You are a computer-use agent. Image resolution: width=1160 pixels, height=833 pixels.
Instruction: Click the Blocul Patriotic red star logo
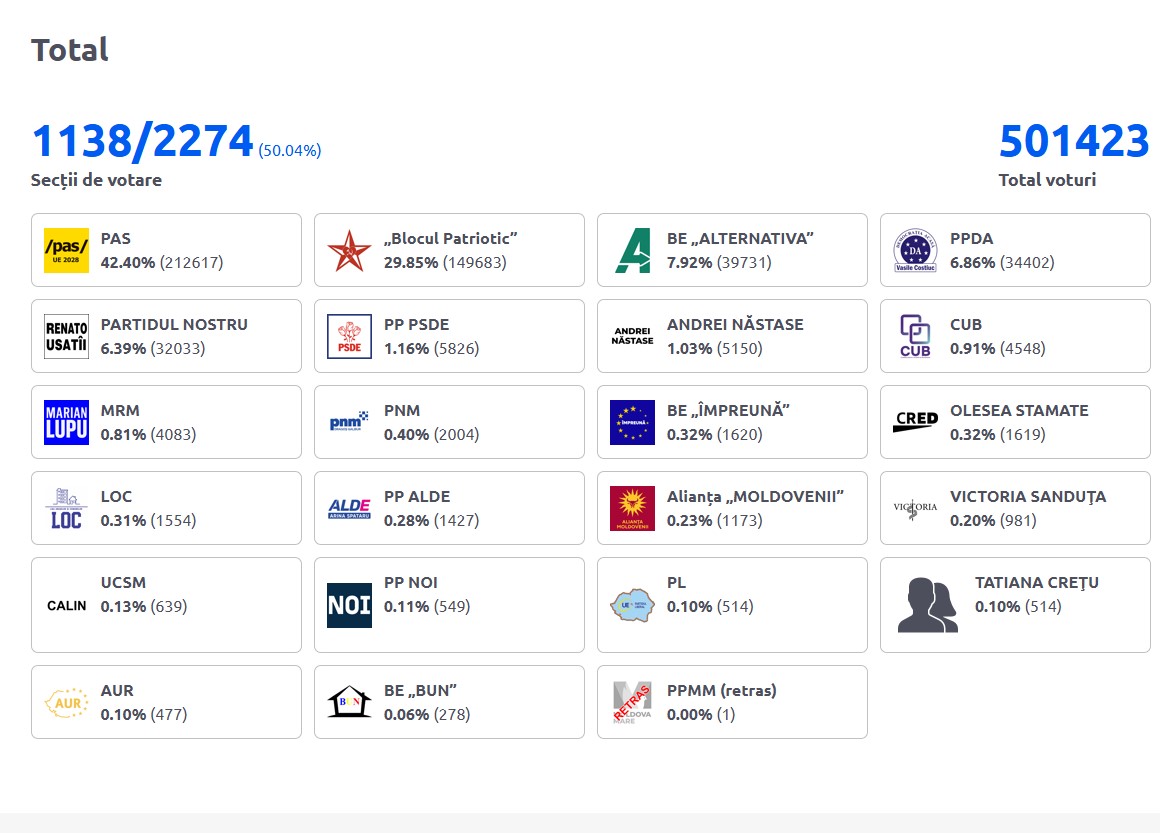tap(349, 250)
